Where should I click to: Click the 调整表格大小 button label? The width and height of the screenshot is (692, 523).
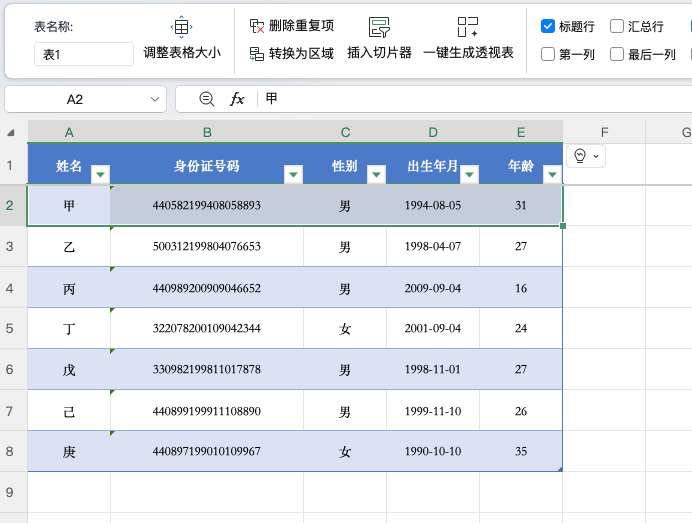[x=182, y=53]
